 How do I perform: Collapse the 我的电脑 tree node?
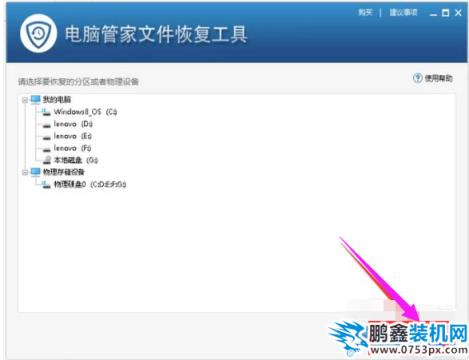25,100
